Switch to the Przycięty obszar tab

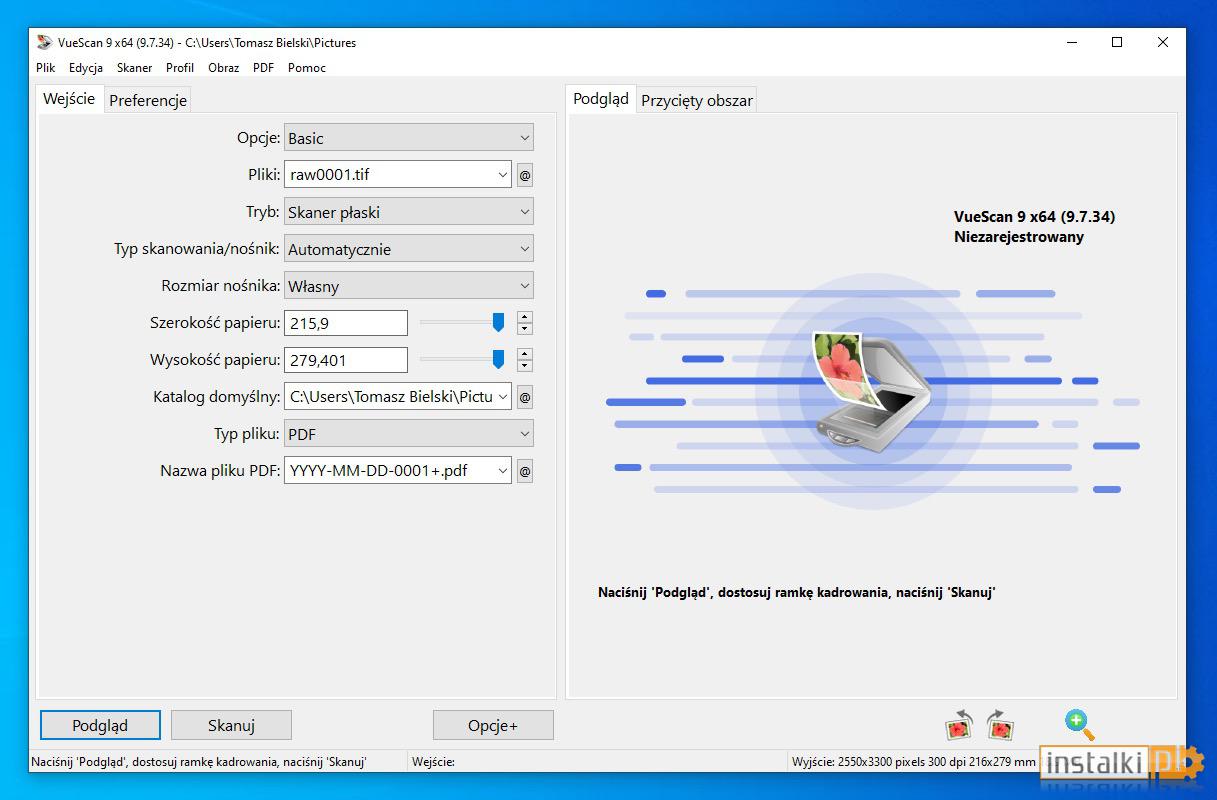(x=697, y=100)
